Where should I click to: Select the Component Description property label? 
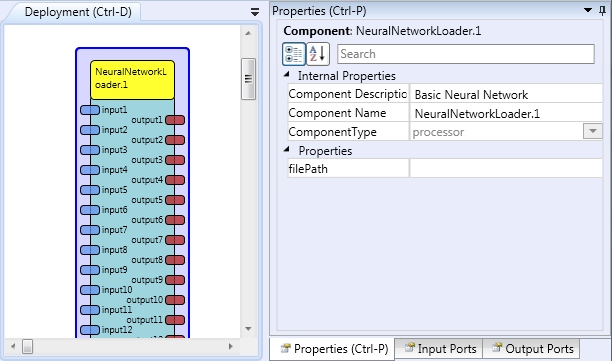click(347, 94)
